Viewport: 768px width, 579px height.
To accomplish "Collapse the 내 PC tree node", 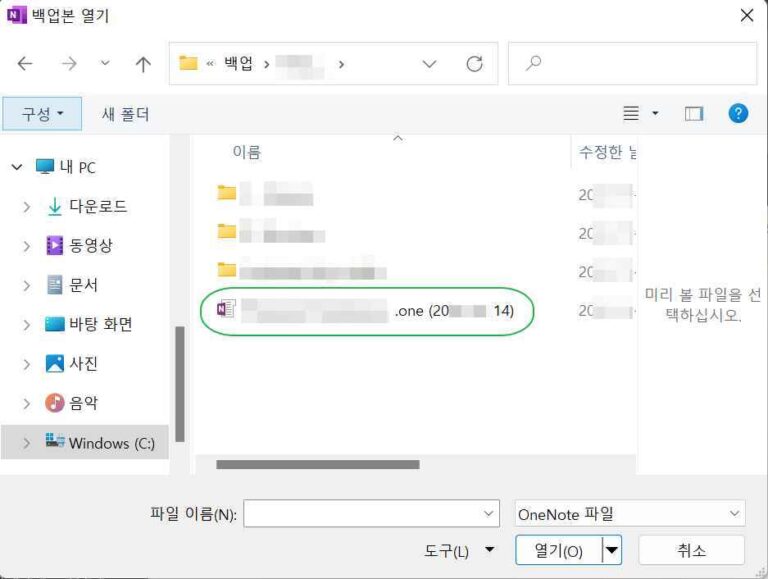I will coord(17,168).
